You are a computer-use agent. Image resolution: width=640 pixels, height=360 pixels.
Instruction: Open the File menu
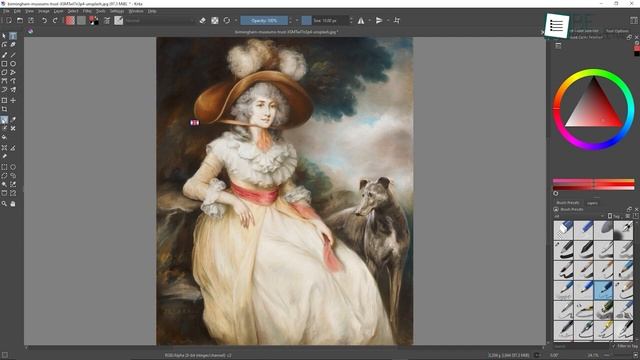[6, 11]
